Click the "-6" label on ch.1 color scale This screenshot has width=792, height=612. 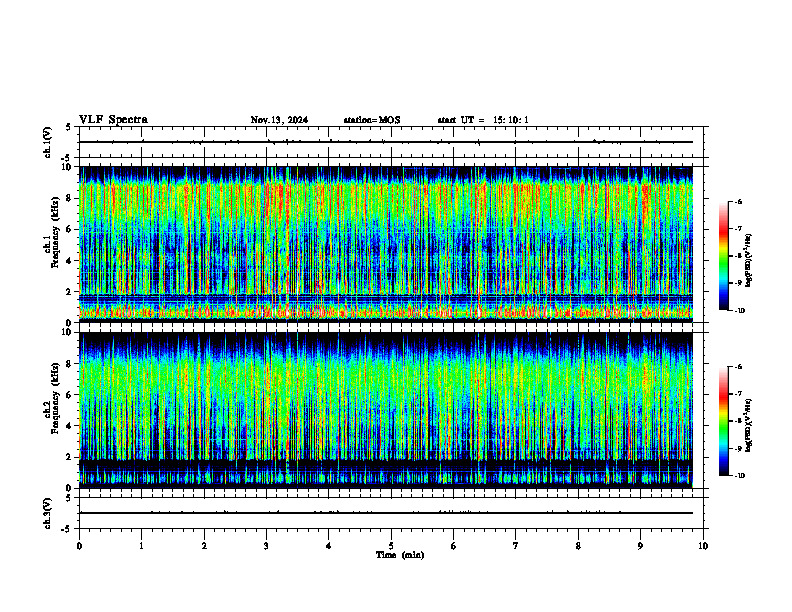(x=738, y=201)
